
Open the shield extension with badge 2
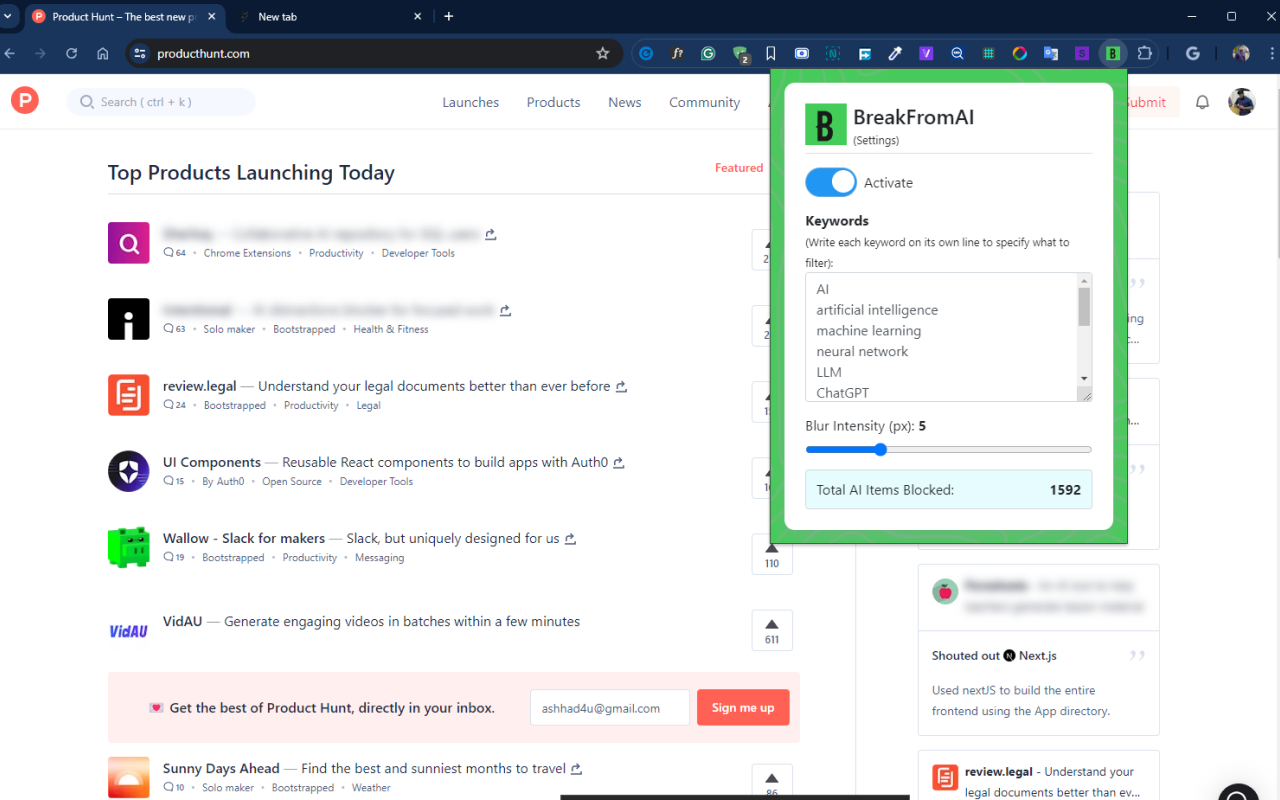pos(740,55)
